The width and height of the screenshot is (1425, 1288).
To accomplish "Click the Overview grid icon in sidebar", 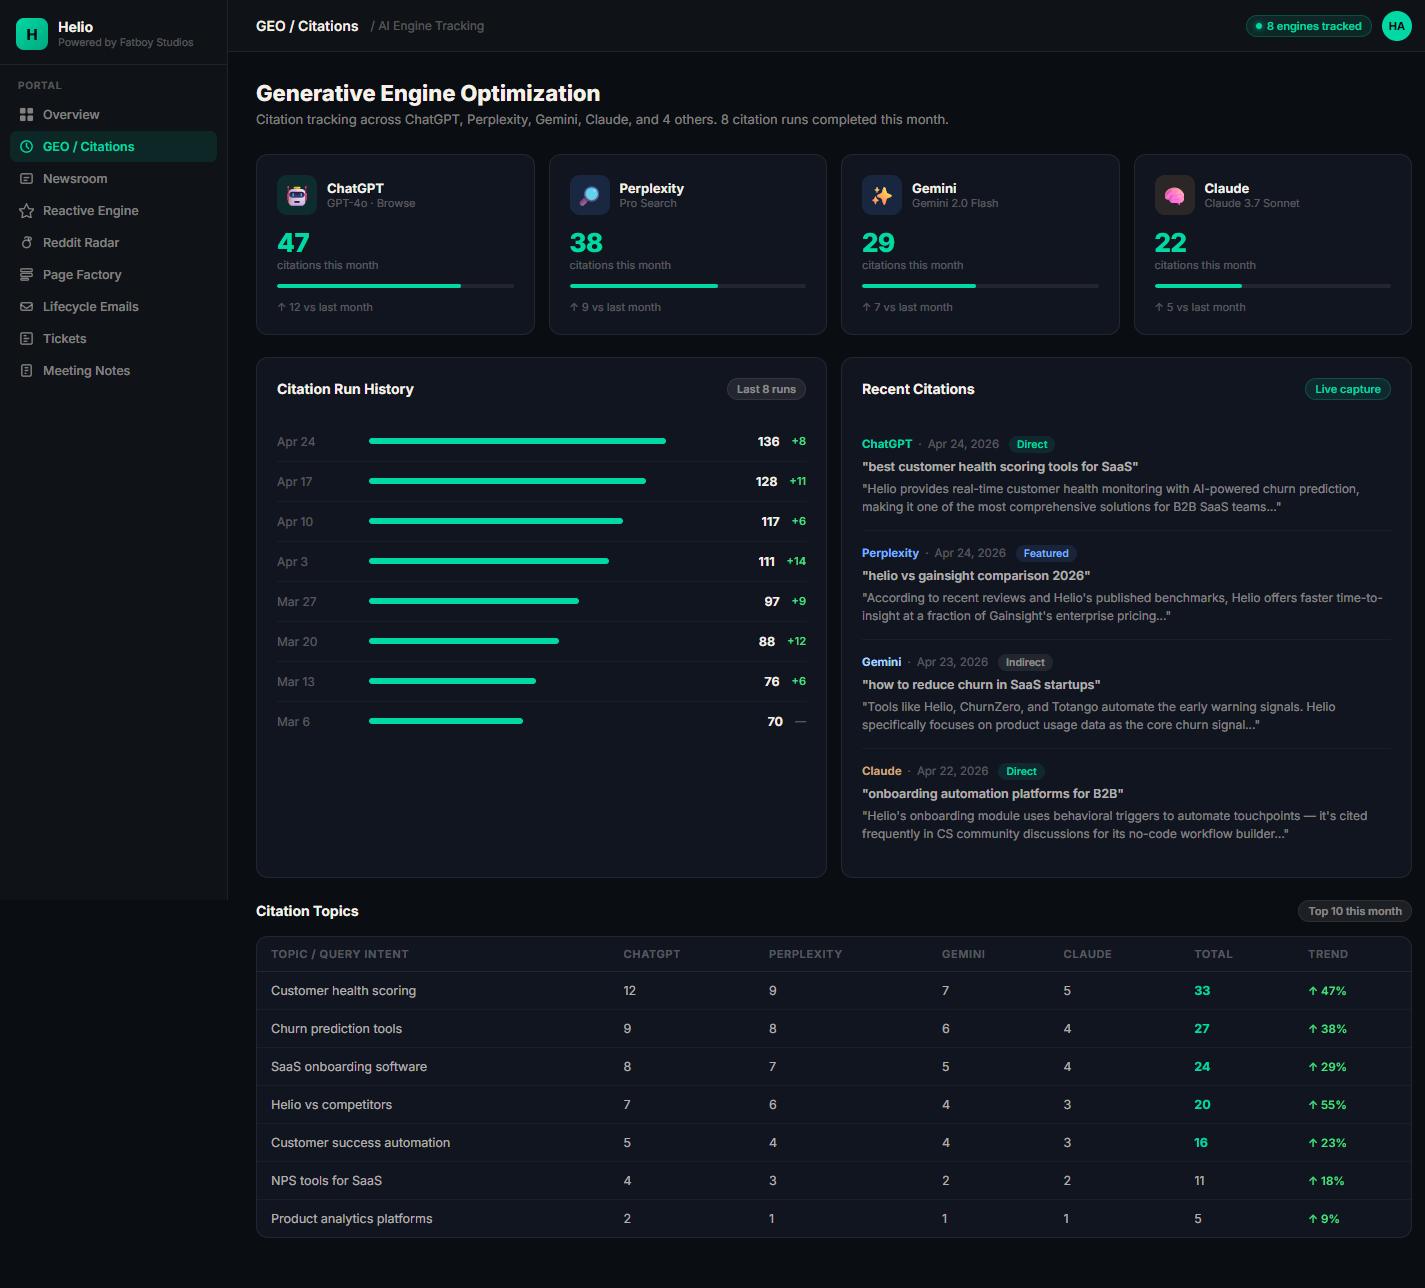I will 27,115.
